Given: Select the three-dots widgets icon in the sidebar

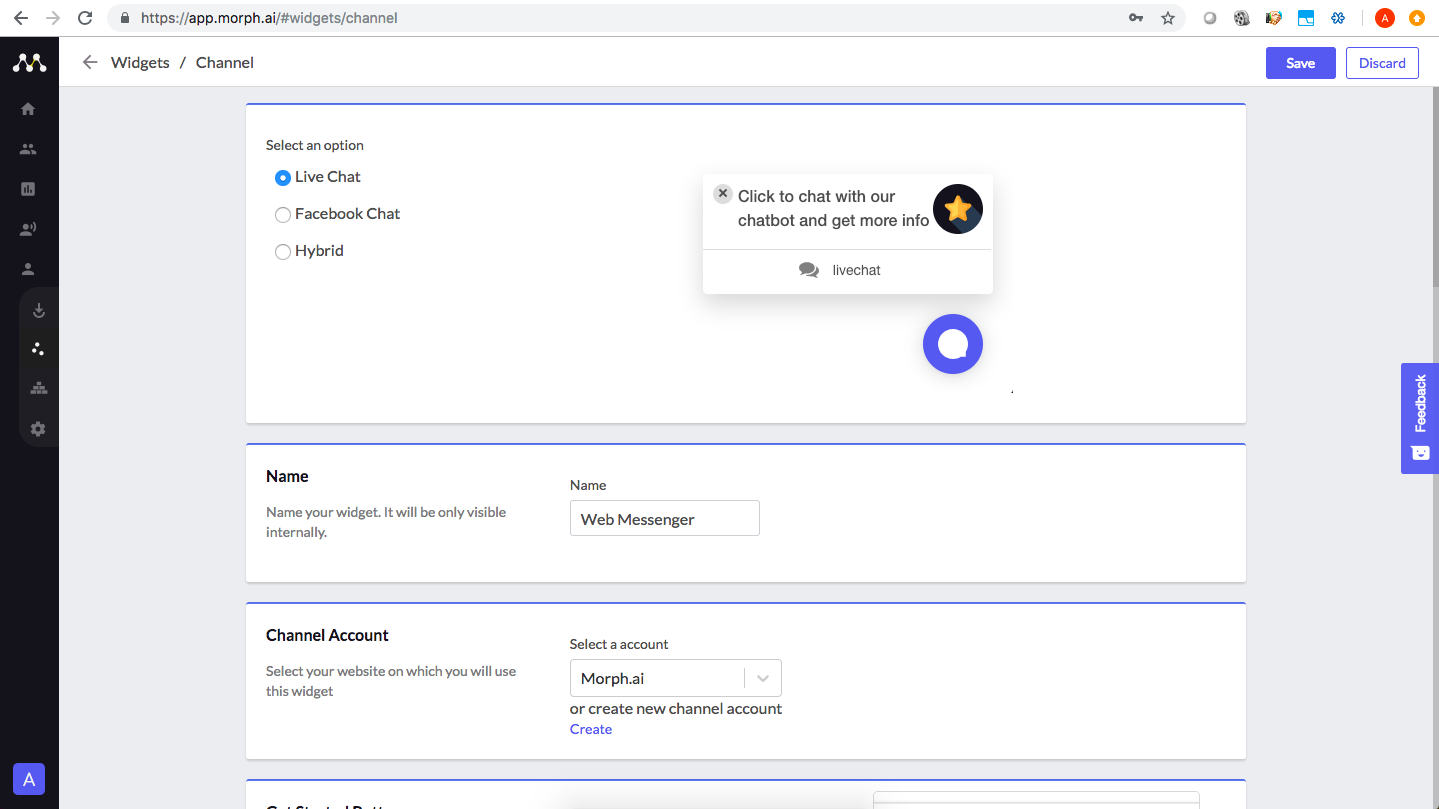Looking at the screenshot, I should pos(38,349).
